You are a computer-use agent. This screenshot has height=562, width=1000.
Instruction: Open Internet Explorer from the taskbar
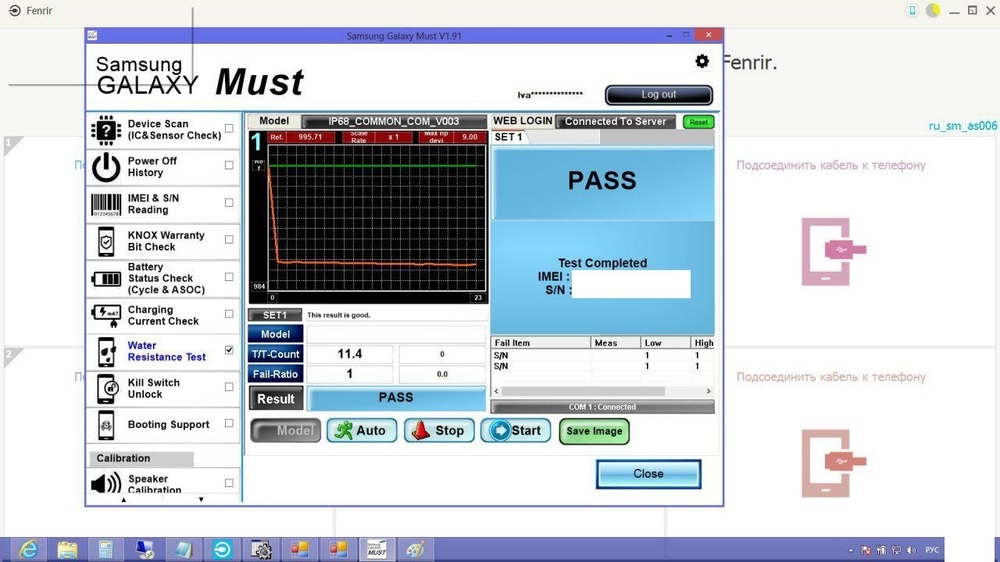pyautogui.click(x=29, y=549)
